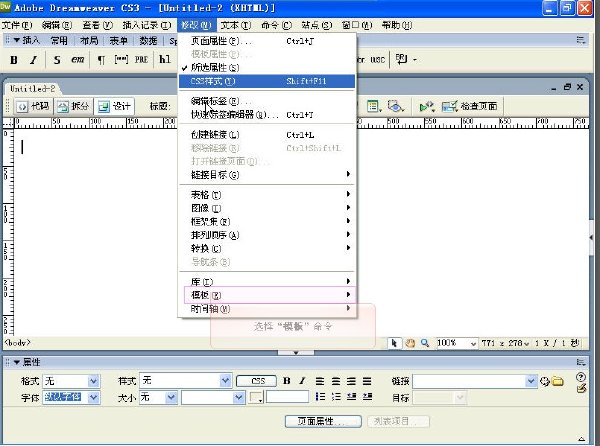
Task: Click the Visual aids icon
Action: [x=395, y=106]
